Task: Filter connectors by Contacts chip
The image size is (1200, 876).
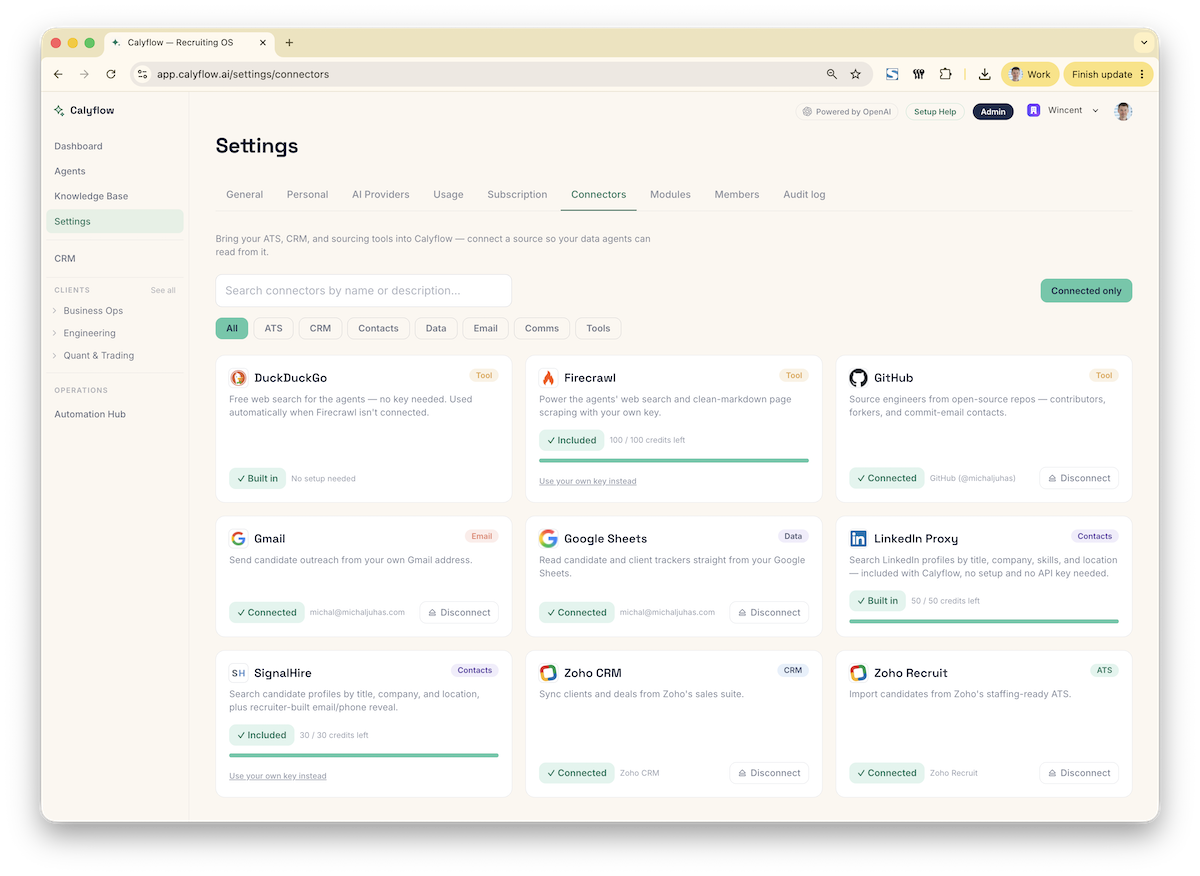Action: 378,328
